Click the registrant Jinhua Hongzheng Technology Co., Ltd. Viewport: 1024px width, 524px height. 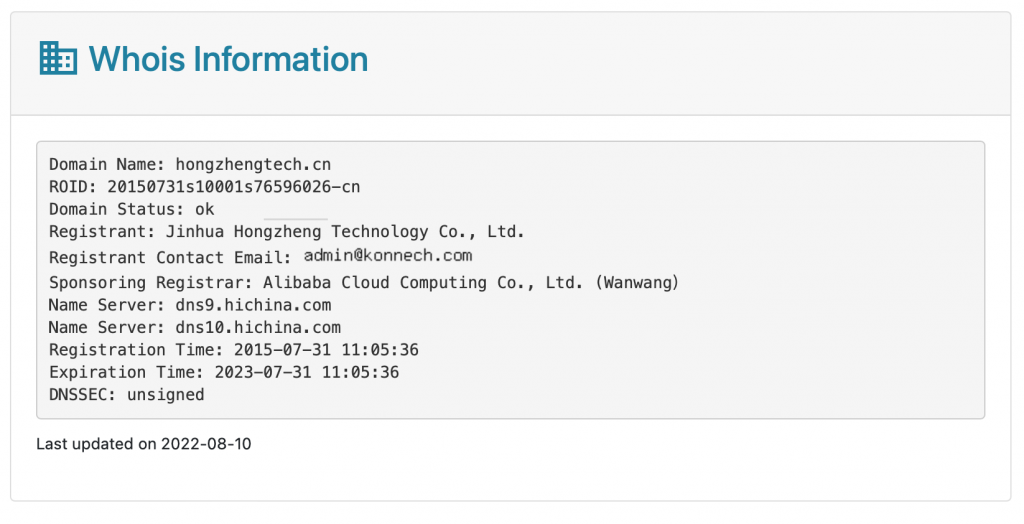pyautogui.click(x=345, y=231)
